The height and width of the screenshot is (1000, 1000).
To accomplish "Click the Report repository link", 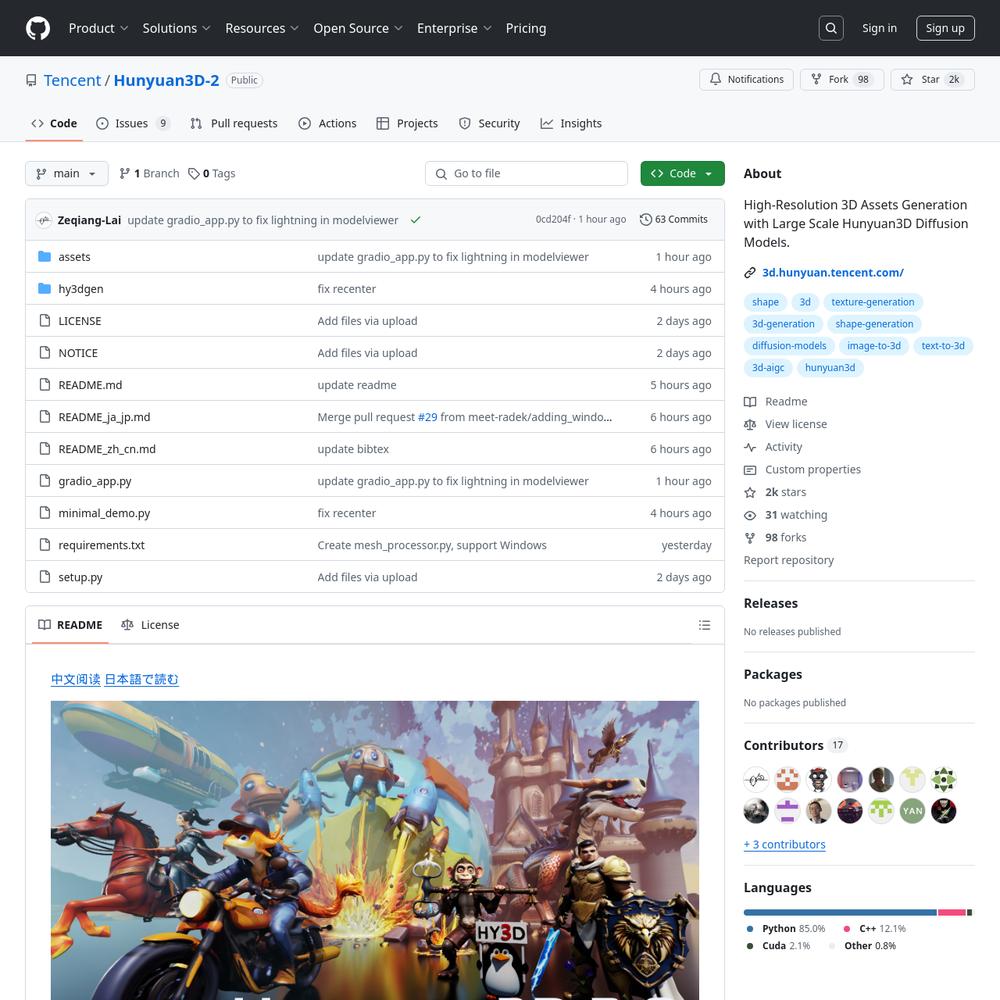I will [x=788, y=560].
